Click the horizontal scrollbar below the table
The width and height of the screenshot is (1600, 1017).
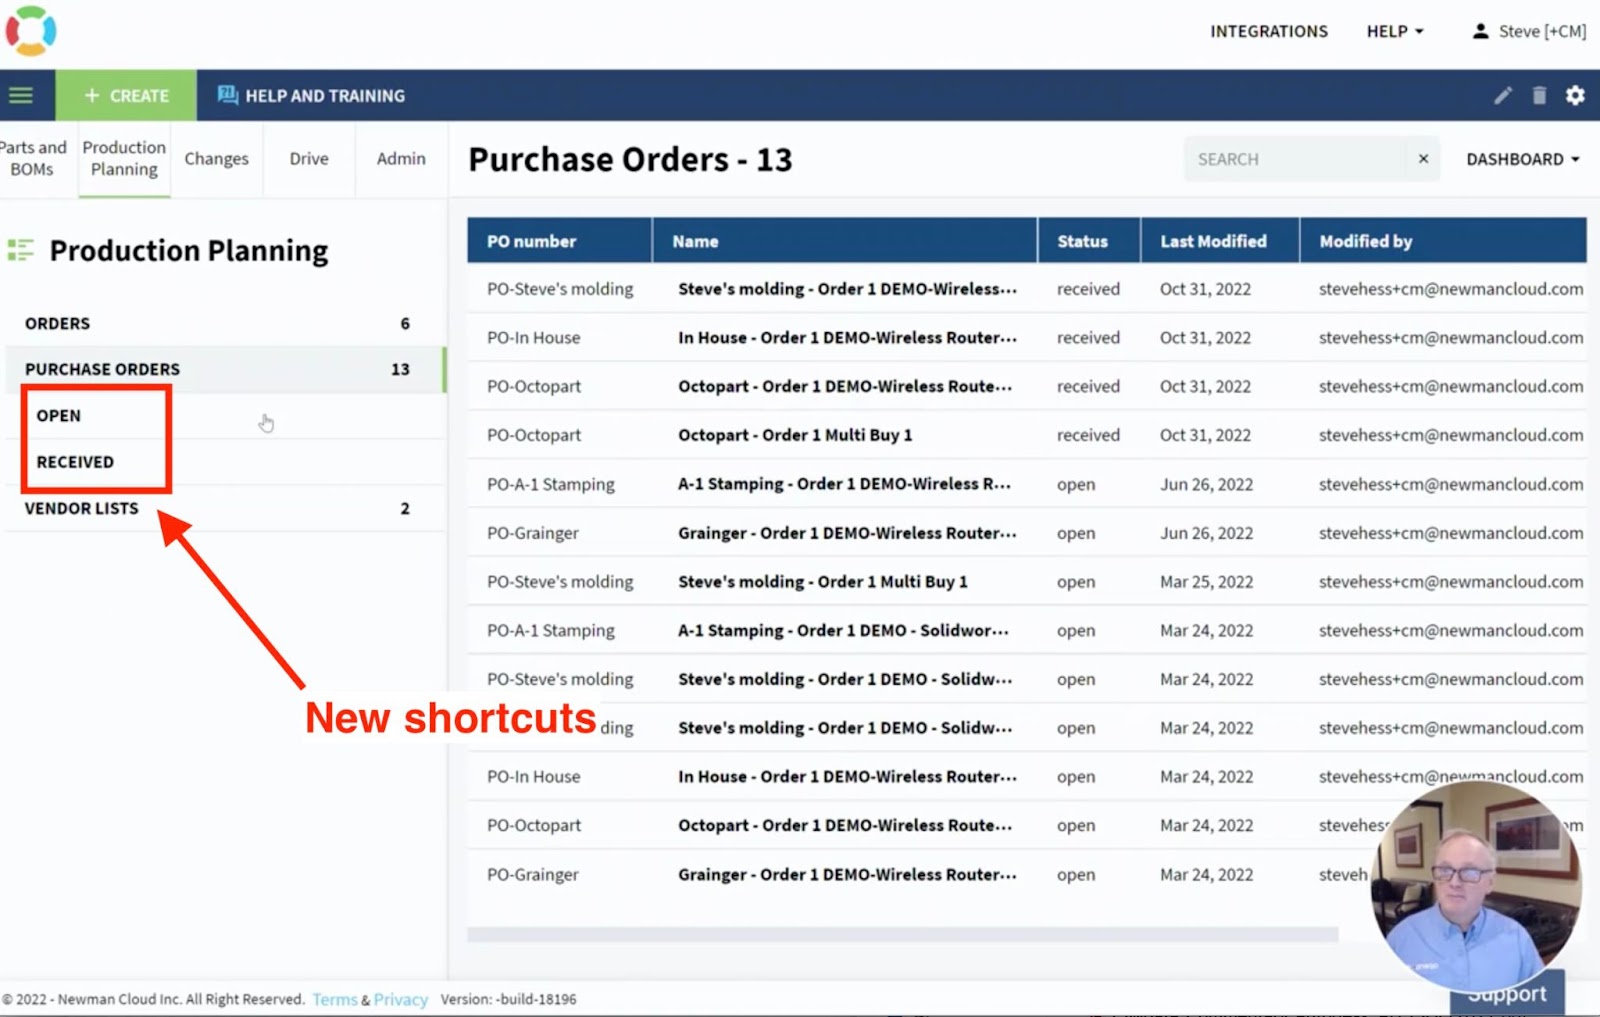pos(902,934)
